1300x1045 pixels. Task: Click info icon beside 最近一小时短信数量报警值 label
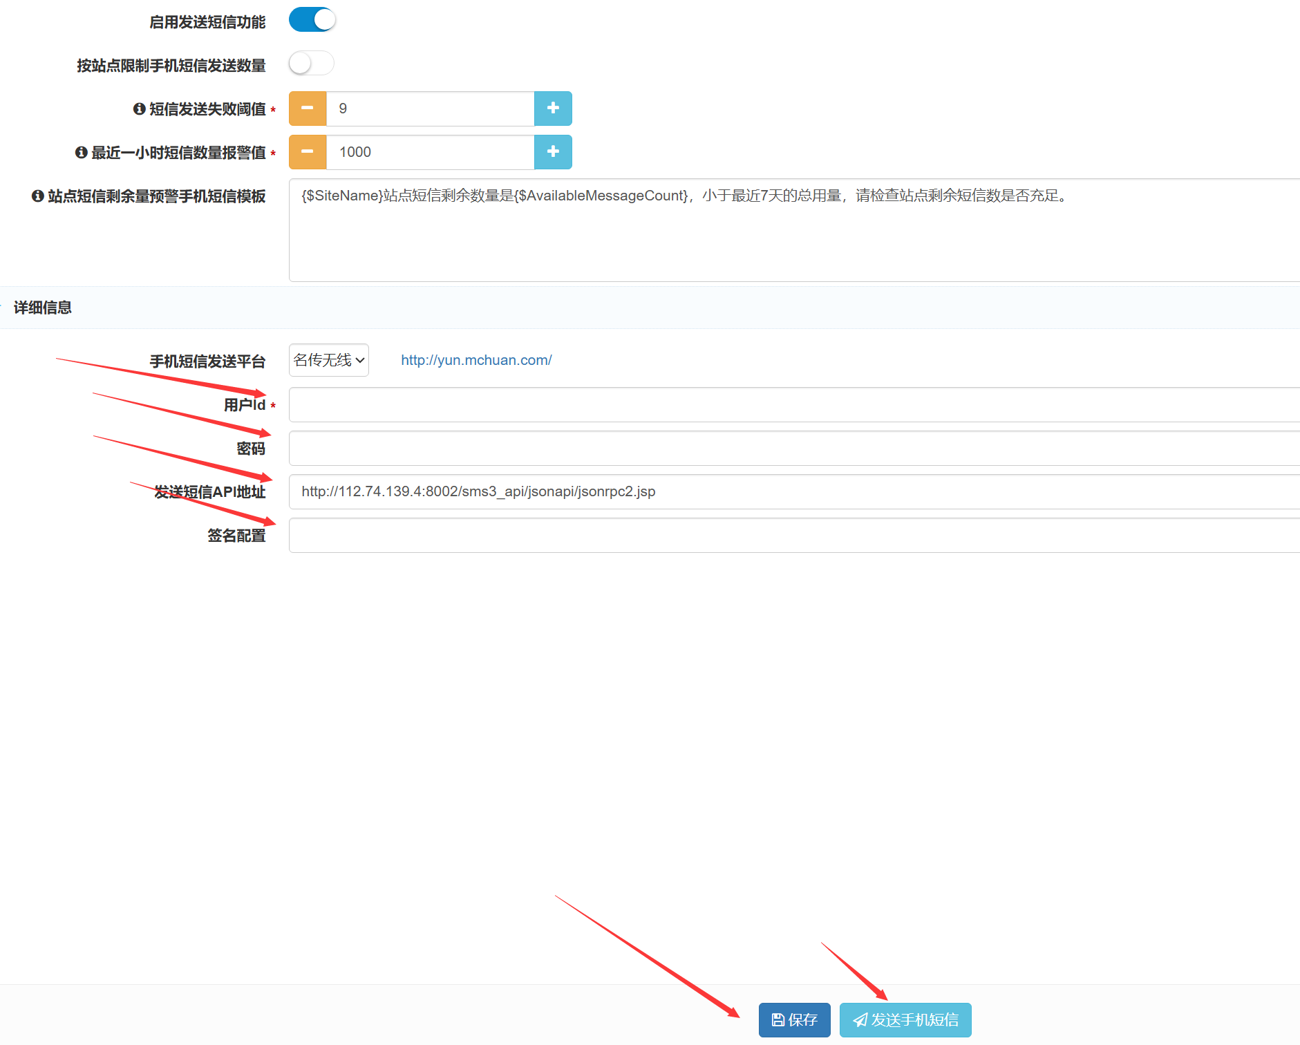tap(81, 153)
